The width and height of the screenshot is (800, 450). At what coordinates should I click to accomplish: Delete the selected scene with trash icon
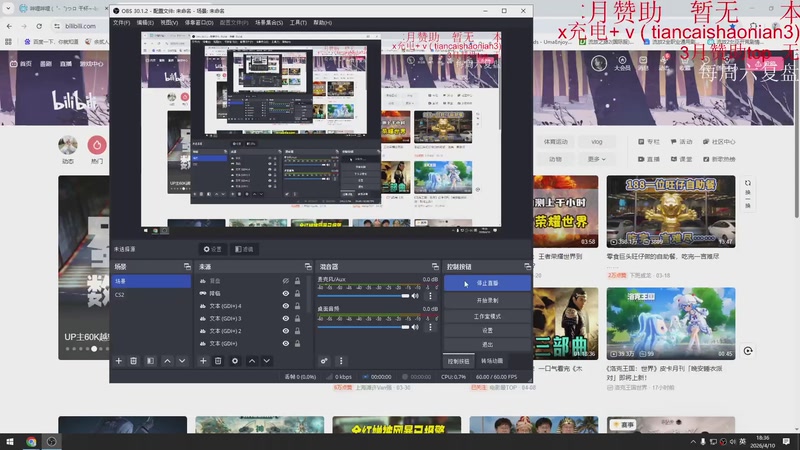(134, 361)
